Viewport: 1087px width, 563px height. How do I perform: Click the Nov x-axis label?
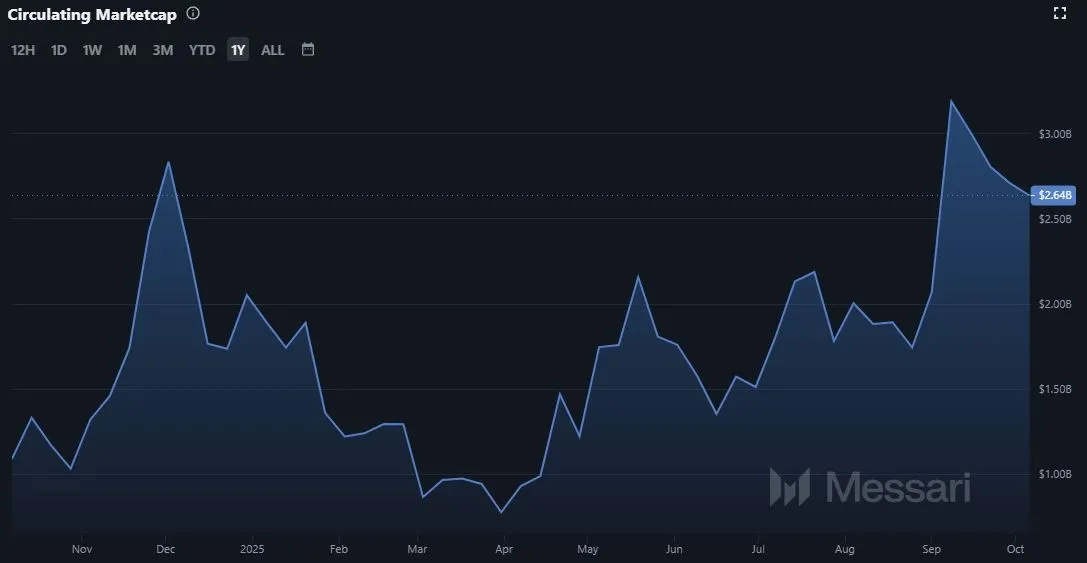pyautogui.click(x=82, y=549)
